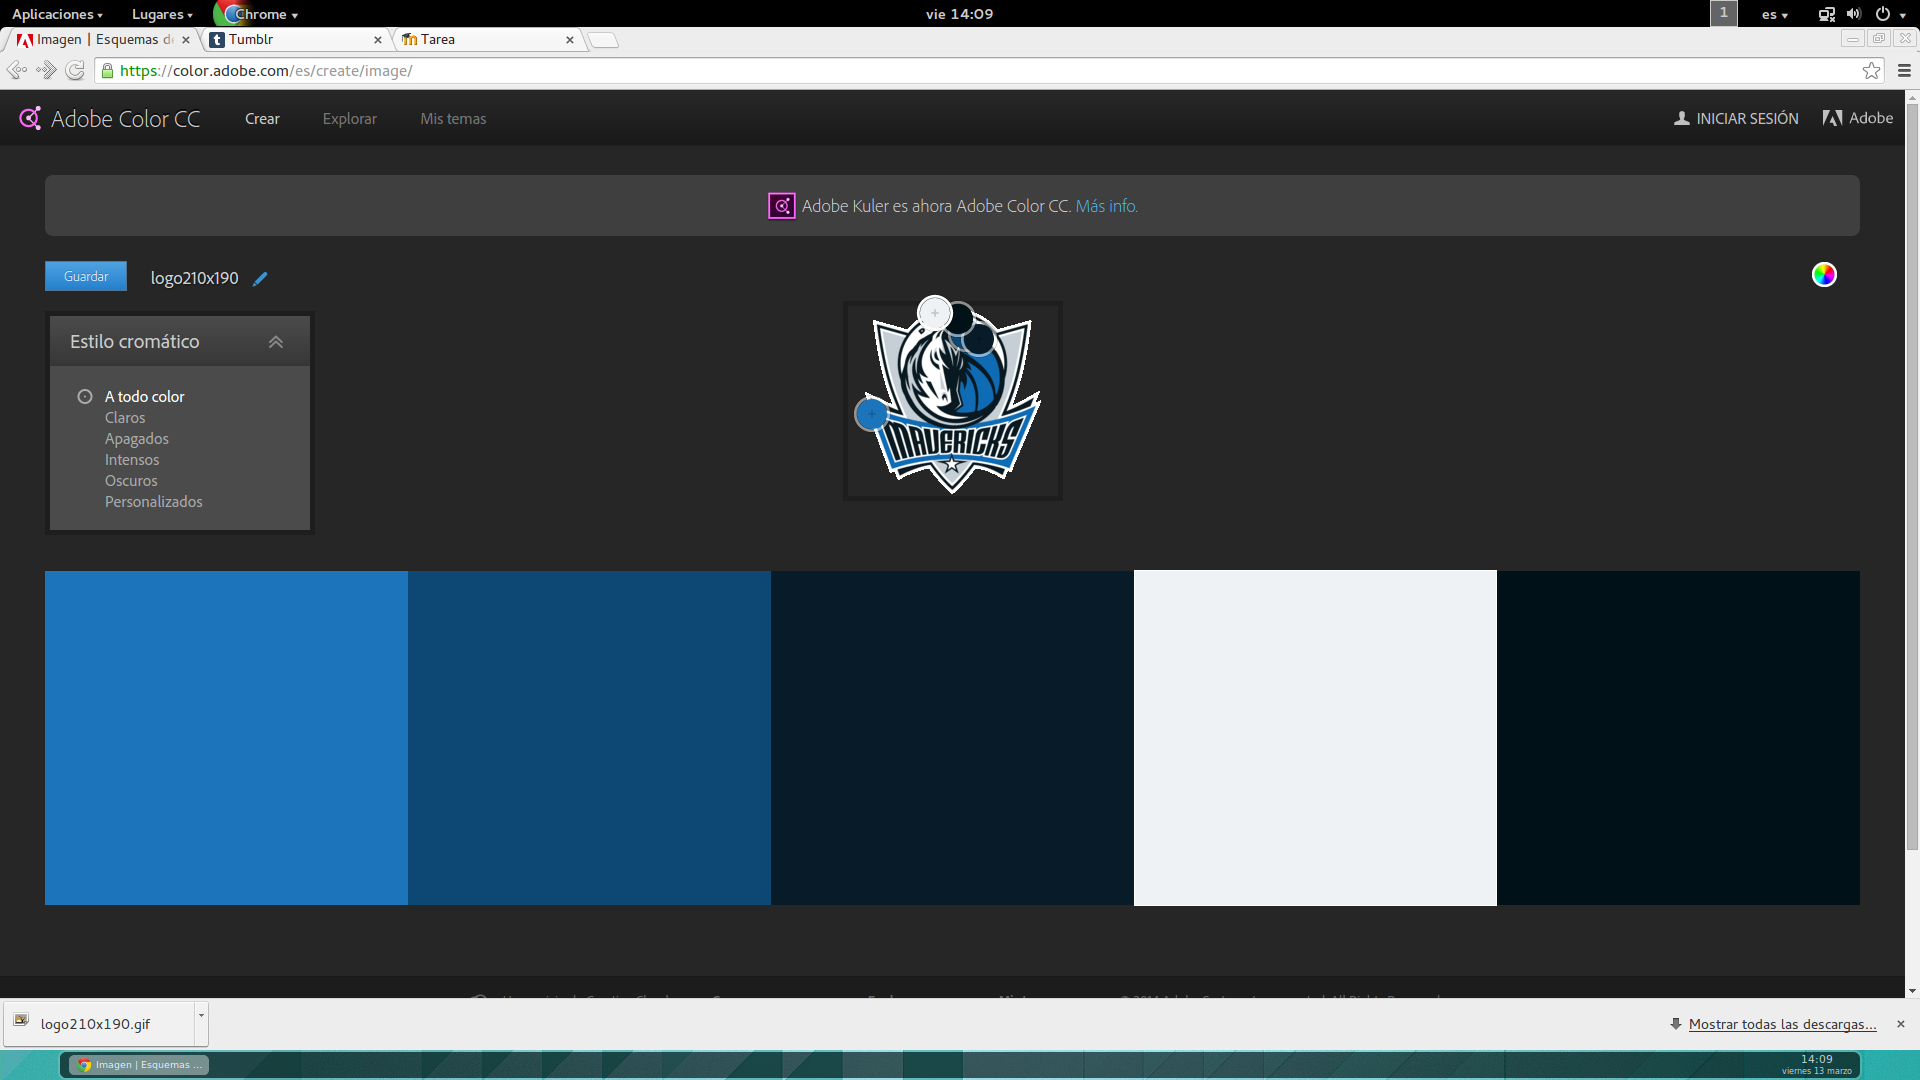Click workspace indicator 1

click(x=1723, y=13)
